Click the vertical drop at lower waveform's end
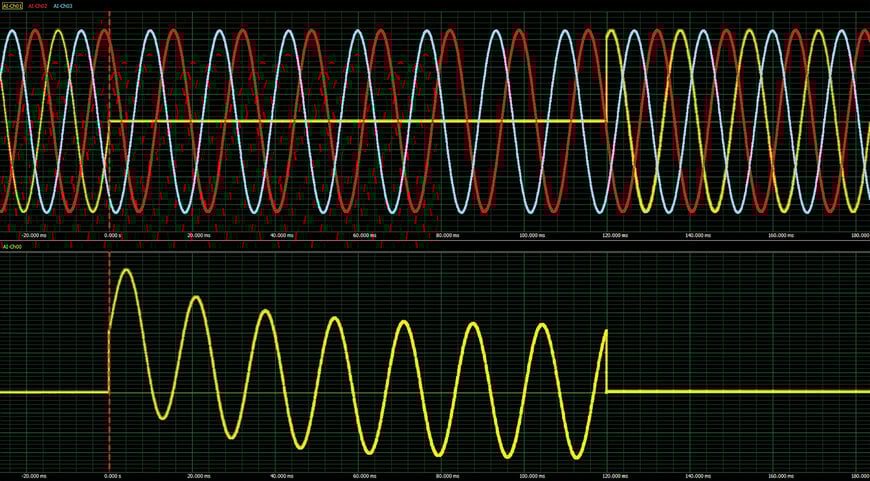The height and width of the screenshot is (481, 870). coord(607,362)
